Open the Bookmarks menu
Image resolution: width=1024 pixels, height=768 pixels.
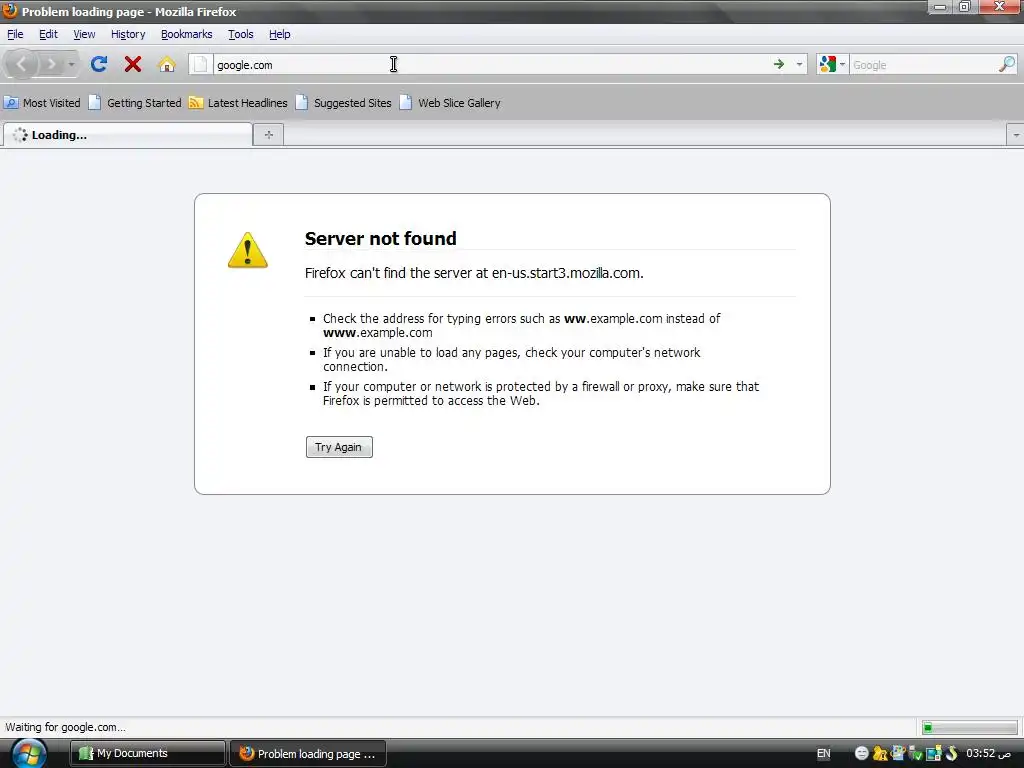tap(186, 34)
